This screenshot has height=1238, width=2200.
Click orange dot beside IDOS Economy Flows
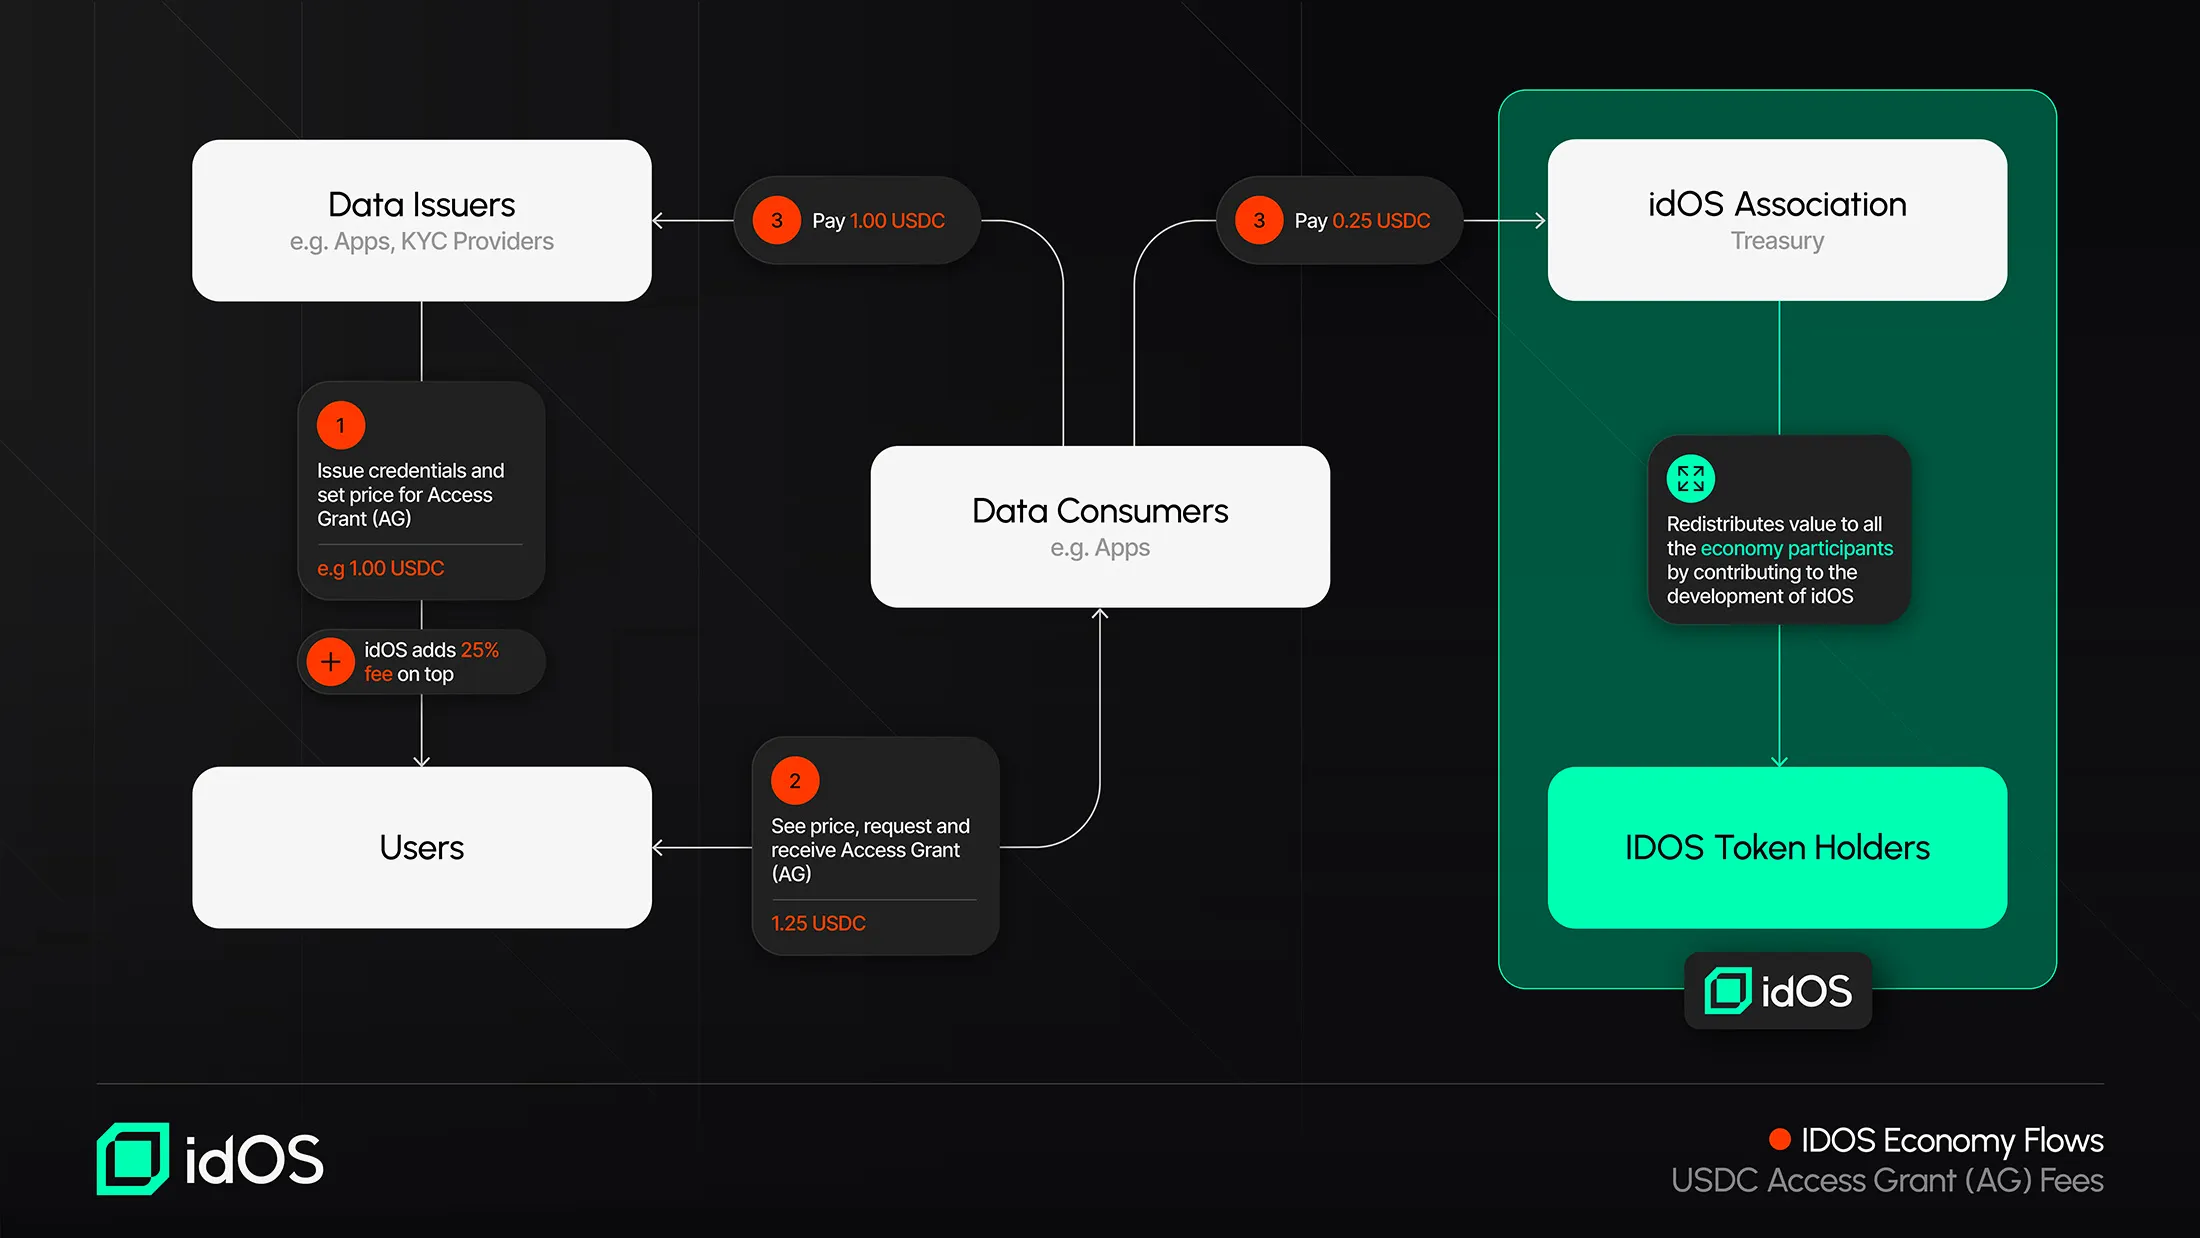1779,1139
